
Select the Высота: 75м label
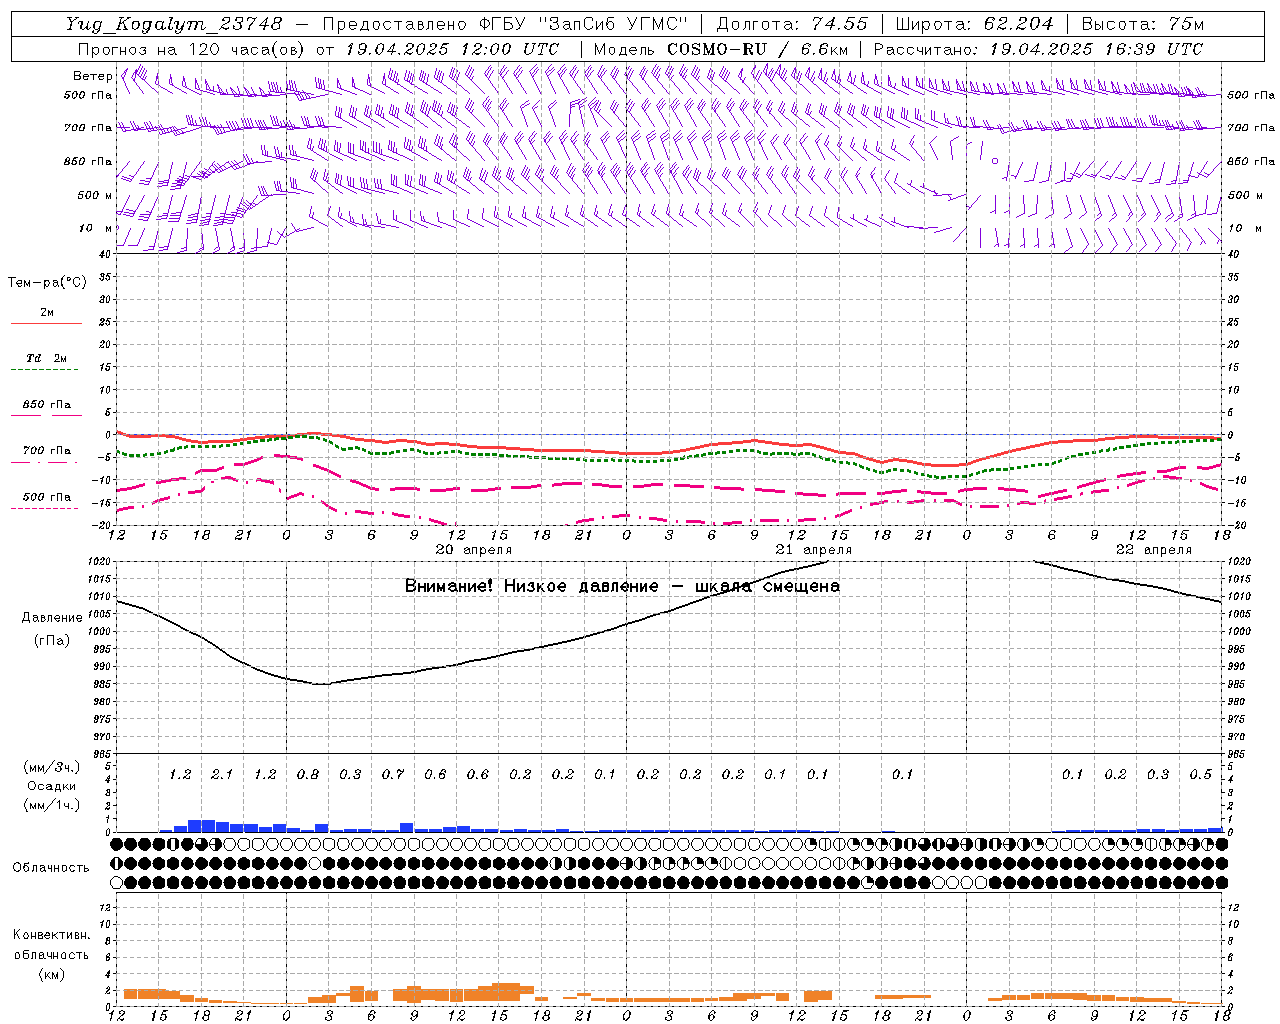pyautogui.click(x=1142, y=24)
